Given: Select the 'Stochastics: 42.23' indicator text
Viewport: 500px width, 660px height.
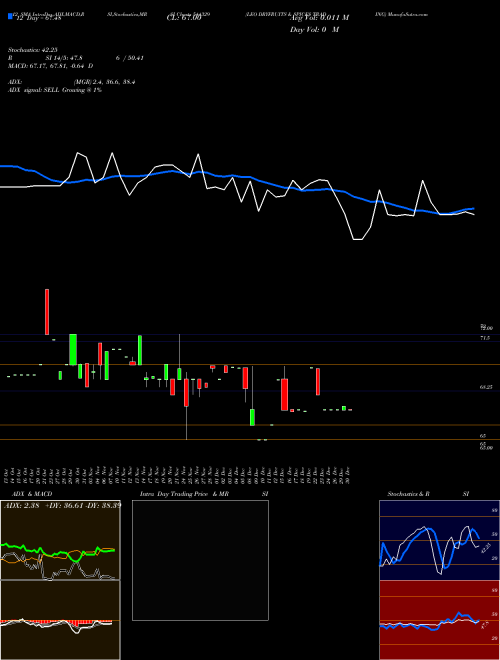Looking at the screenshot, I should [33, 50].
